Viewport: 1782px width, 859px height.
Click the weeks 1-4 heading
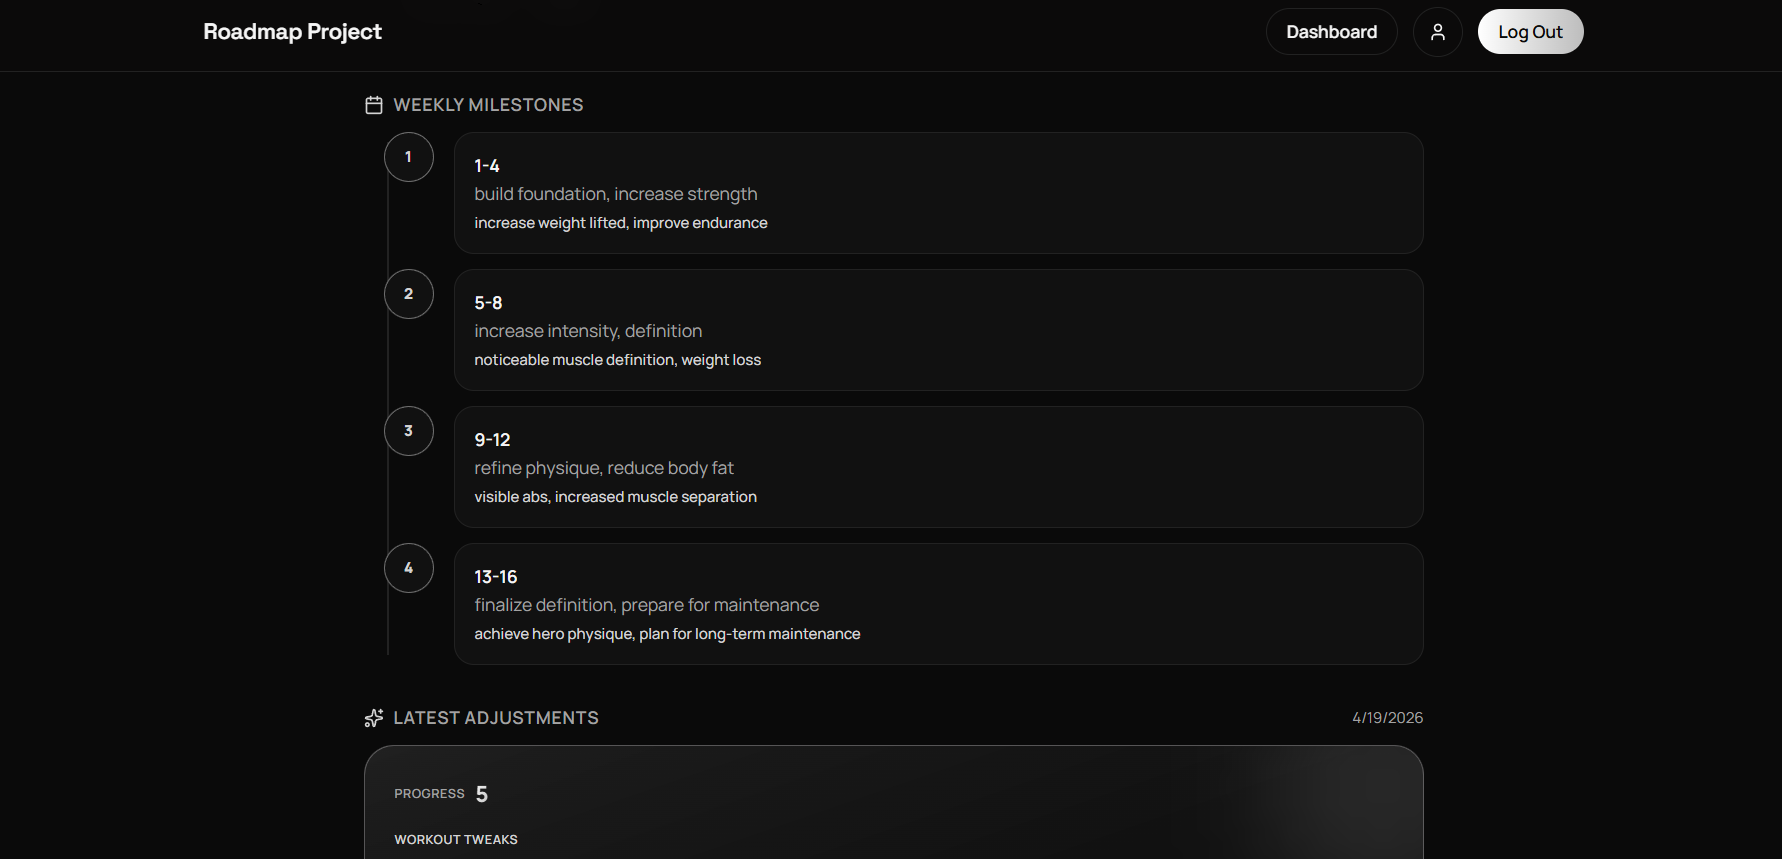point(487,166)
